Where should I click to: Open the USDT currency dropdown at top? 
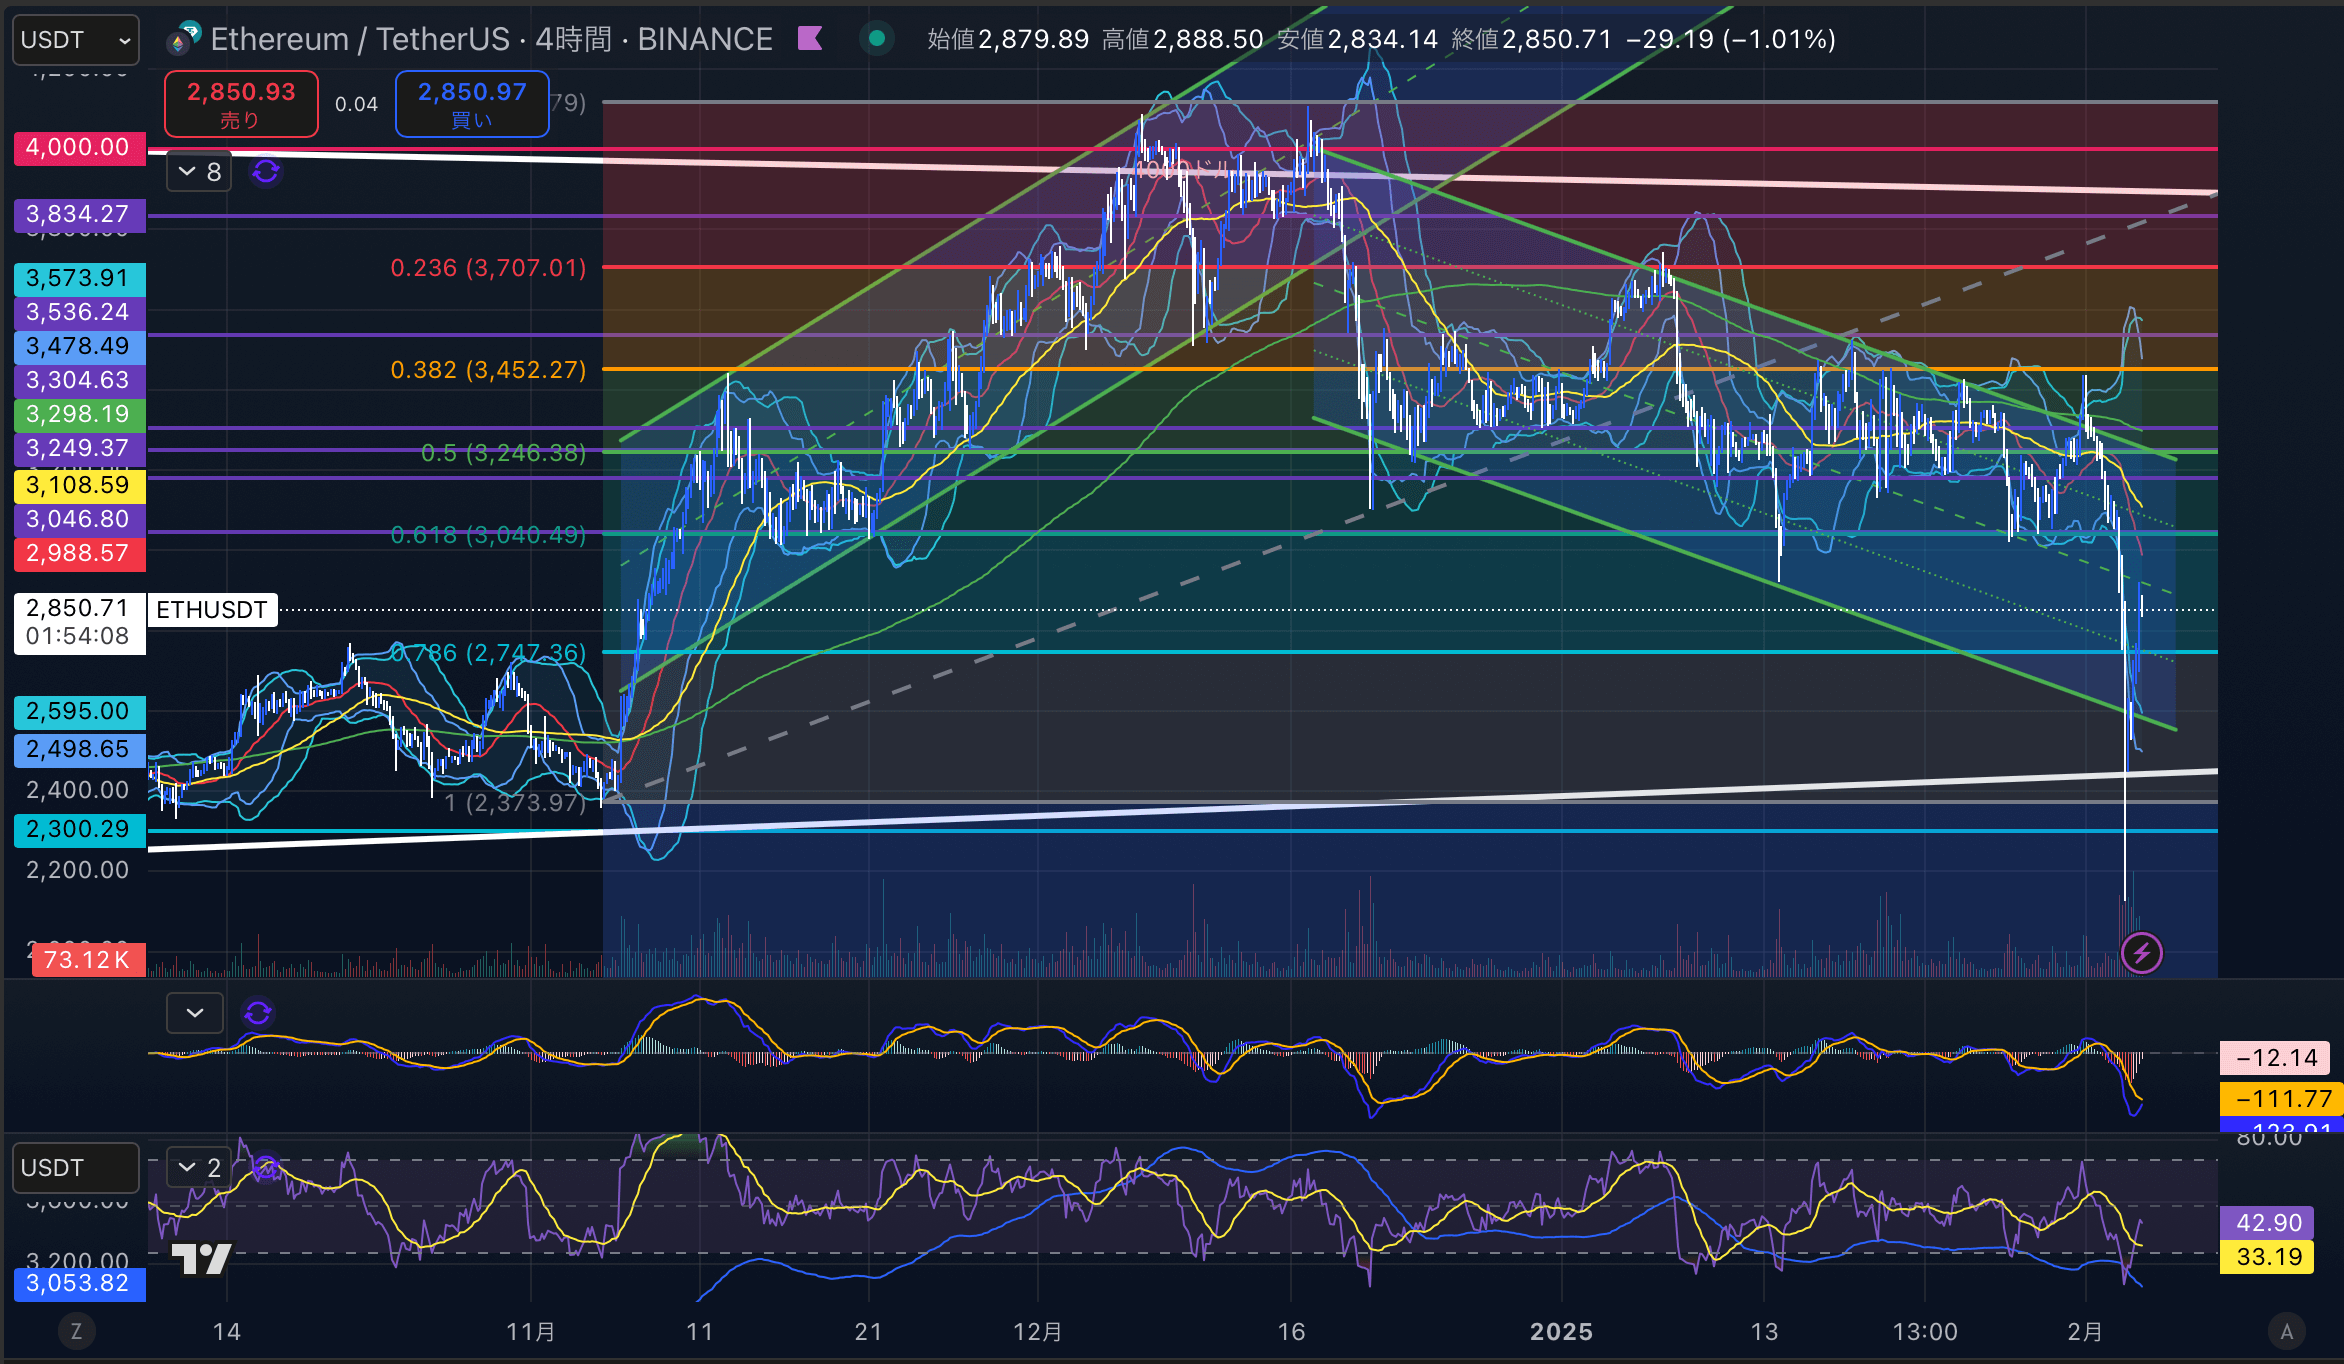point(75,40)
